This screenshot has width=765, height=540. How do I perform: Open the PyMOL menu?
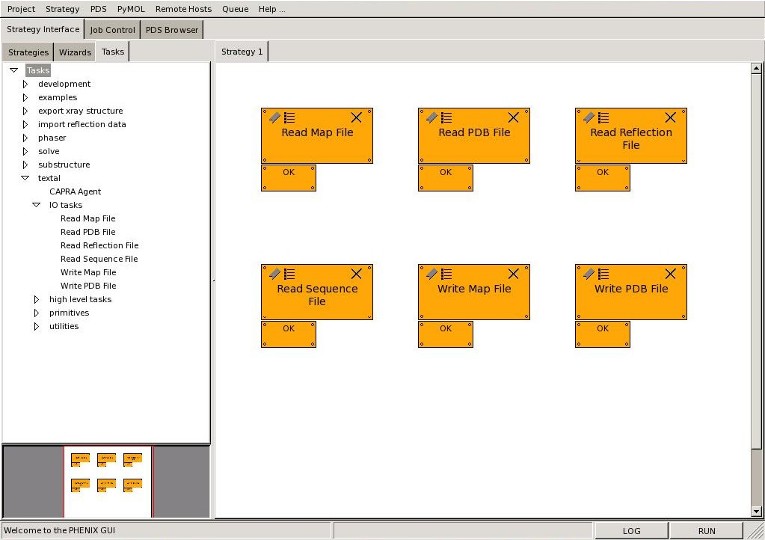pos(131,9)
